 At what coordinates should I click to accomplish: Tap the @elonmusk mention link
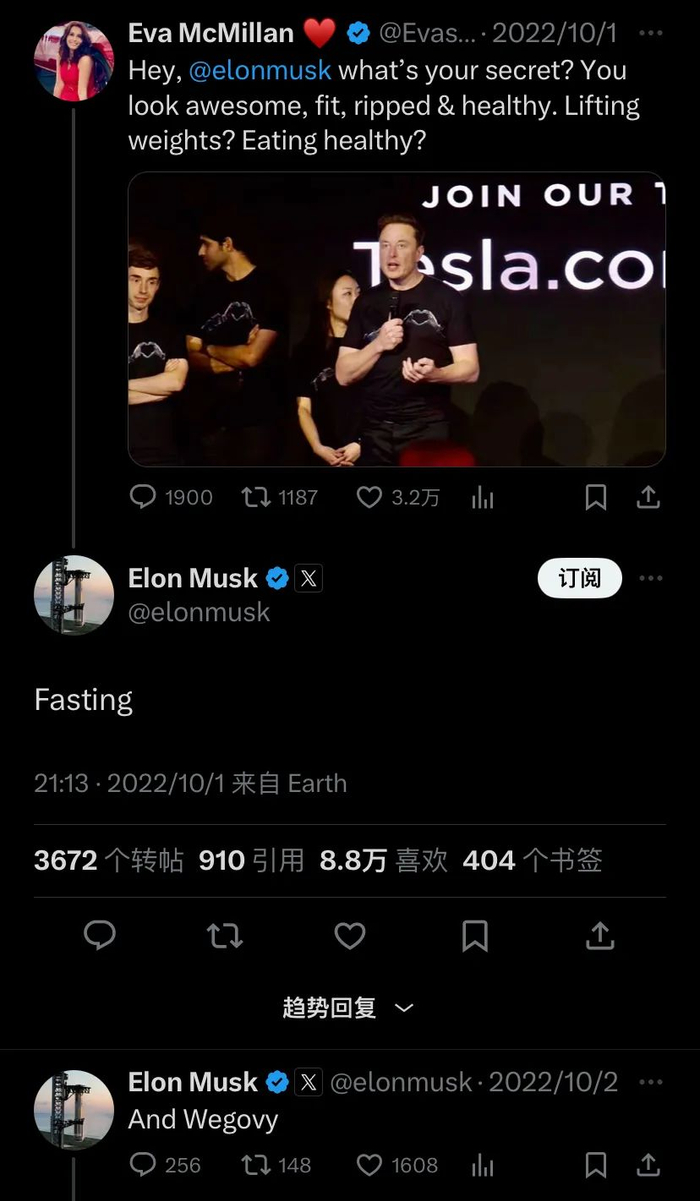tap(260, 71)
